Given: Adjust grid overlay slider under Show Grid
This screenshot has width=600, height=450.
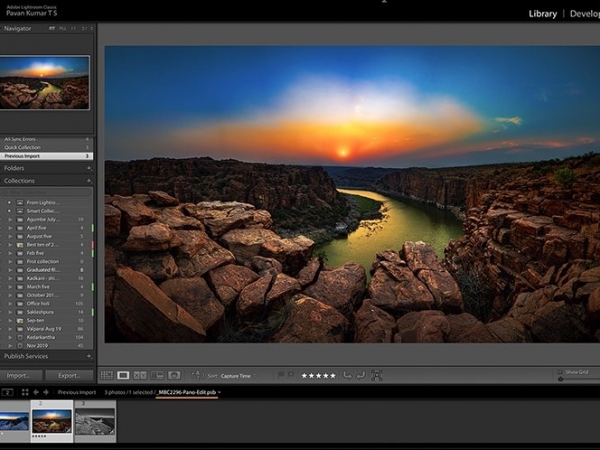Looking at the screenshot, I should 561,379.
